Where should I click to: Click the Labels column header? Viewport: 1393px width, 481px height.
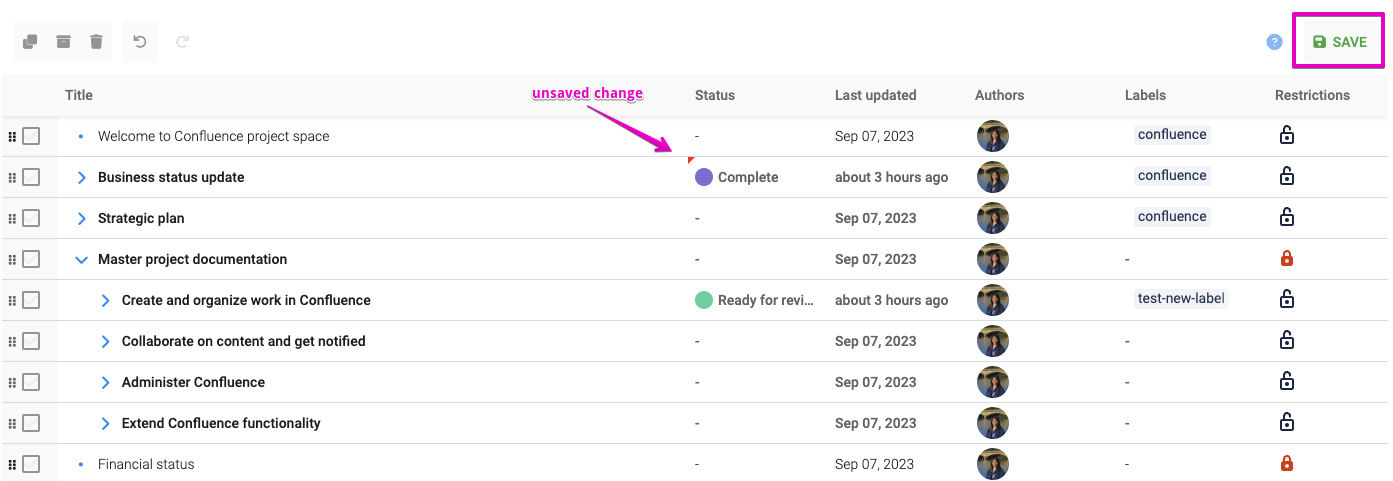tap(1145, 95)
